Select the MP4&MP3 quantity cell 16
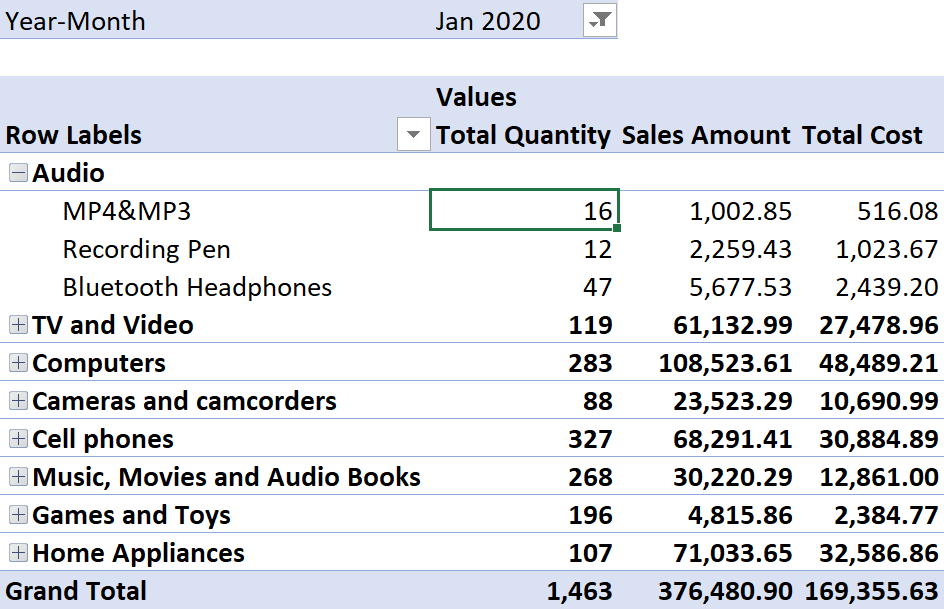This screenshot has width=944, height=609. coord(524,210)
